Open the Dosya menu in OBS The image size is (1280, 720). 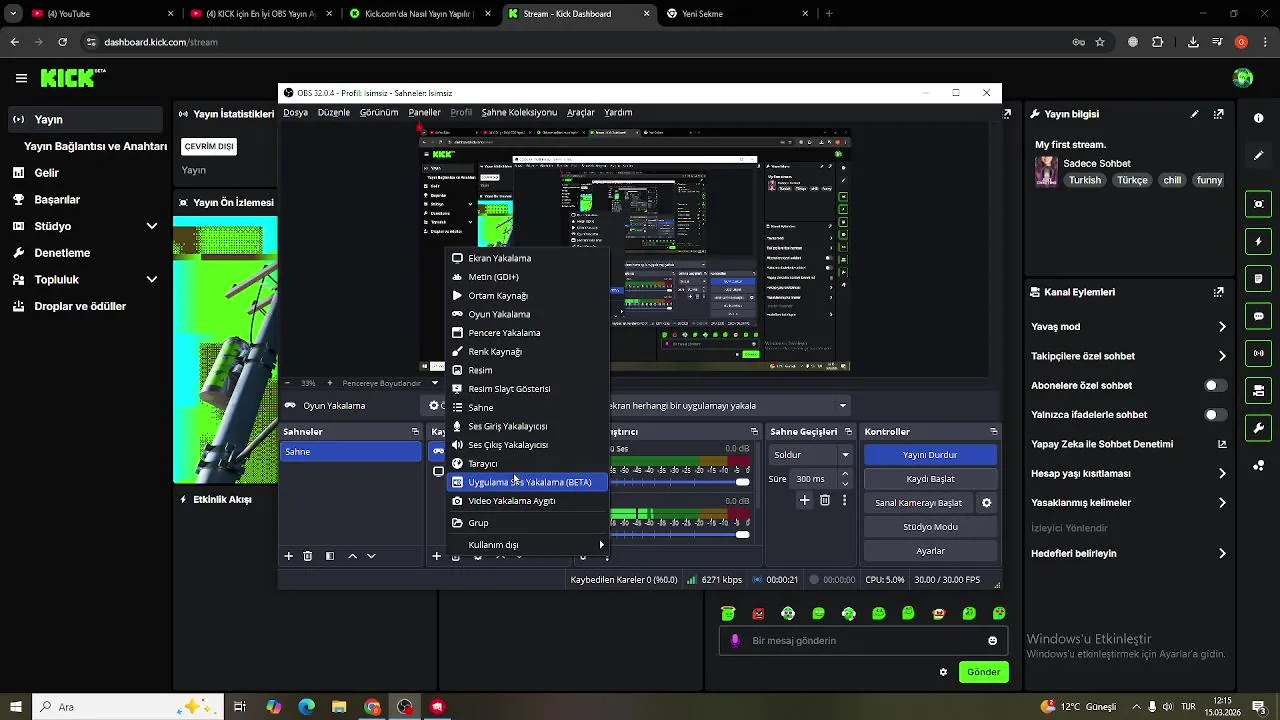tap(295, 113)
